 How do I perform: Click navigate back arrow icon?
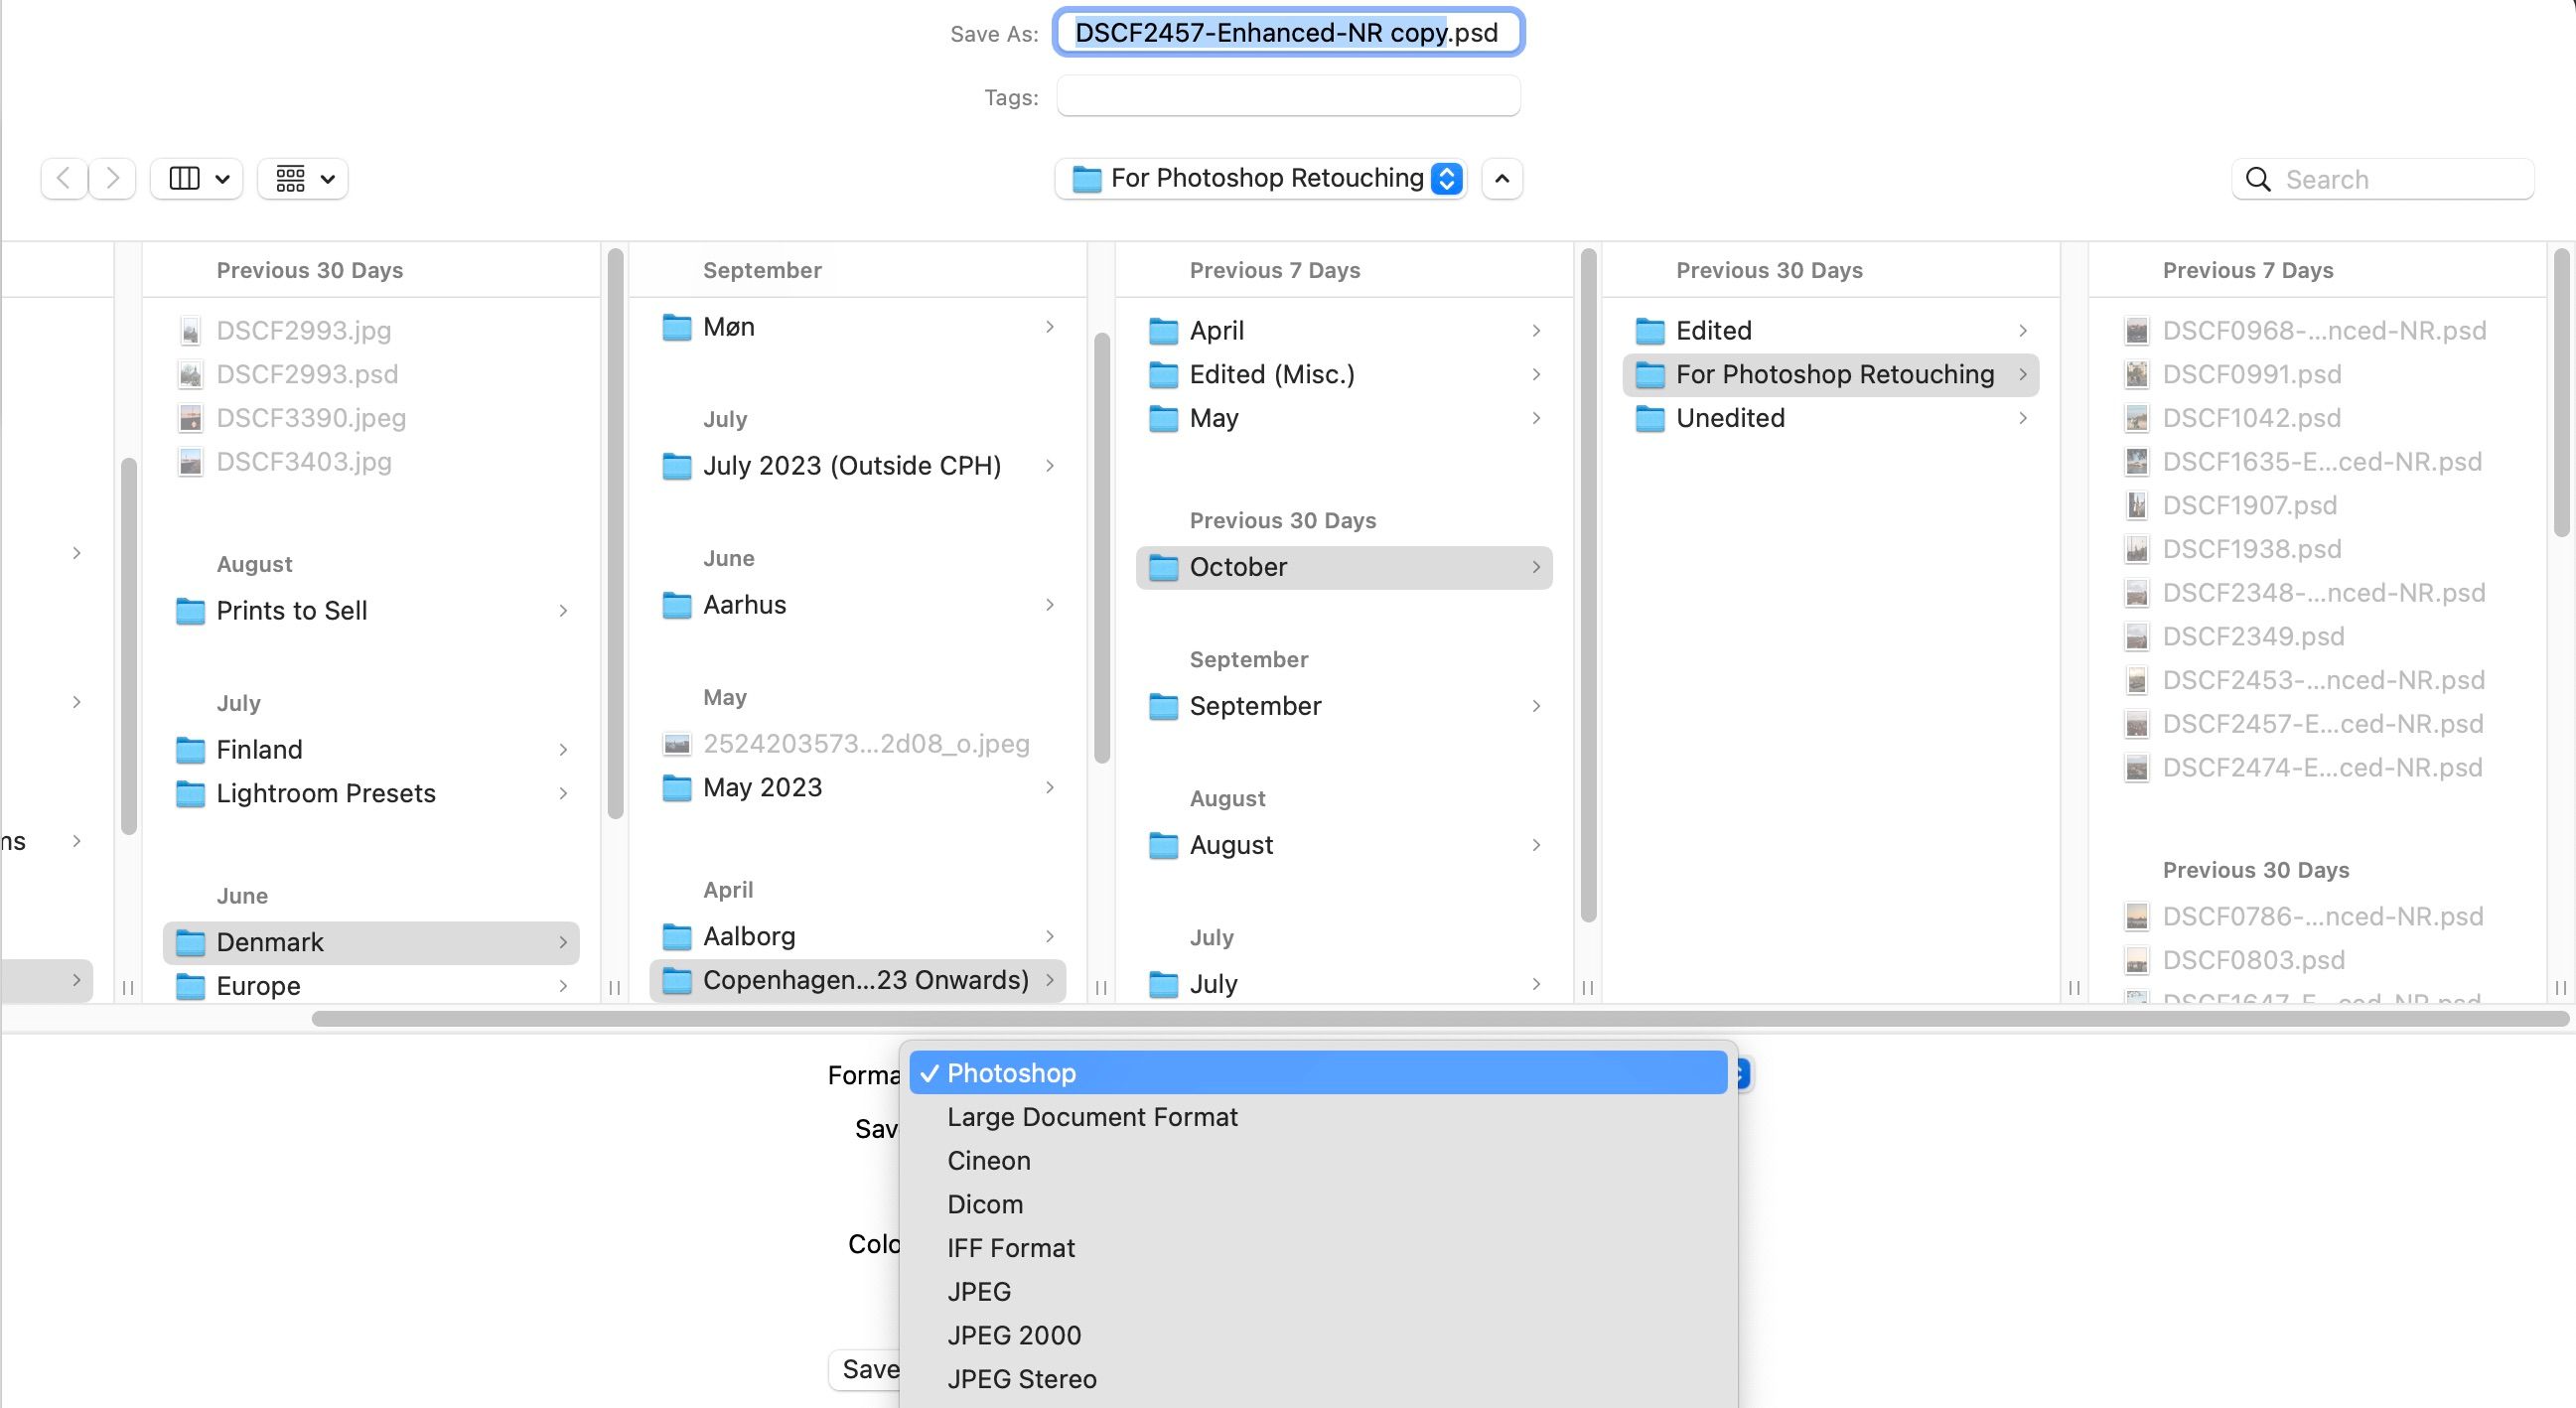click(65, 177)
